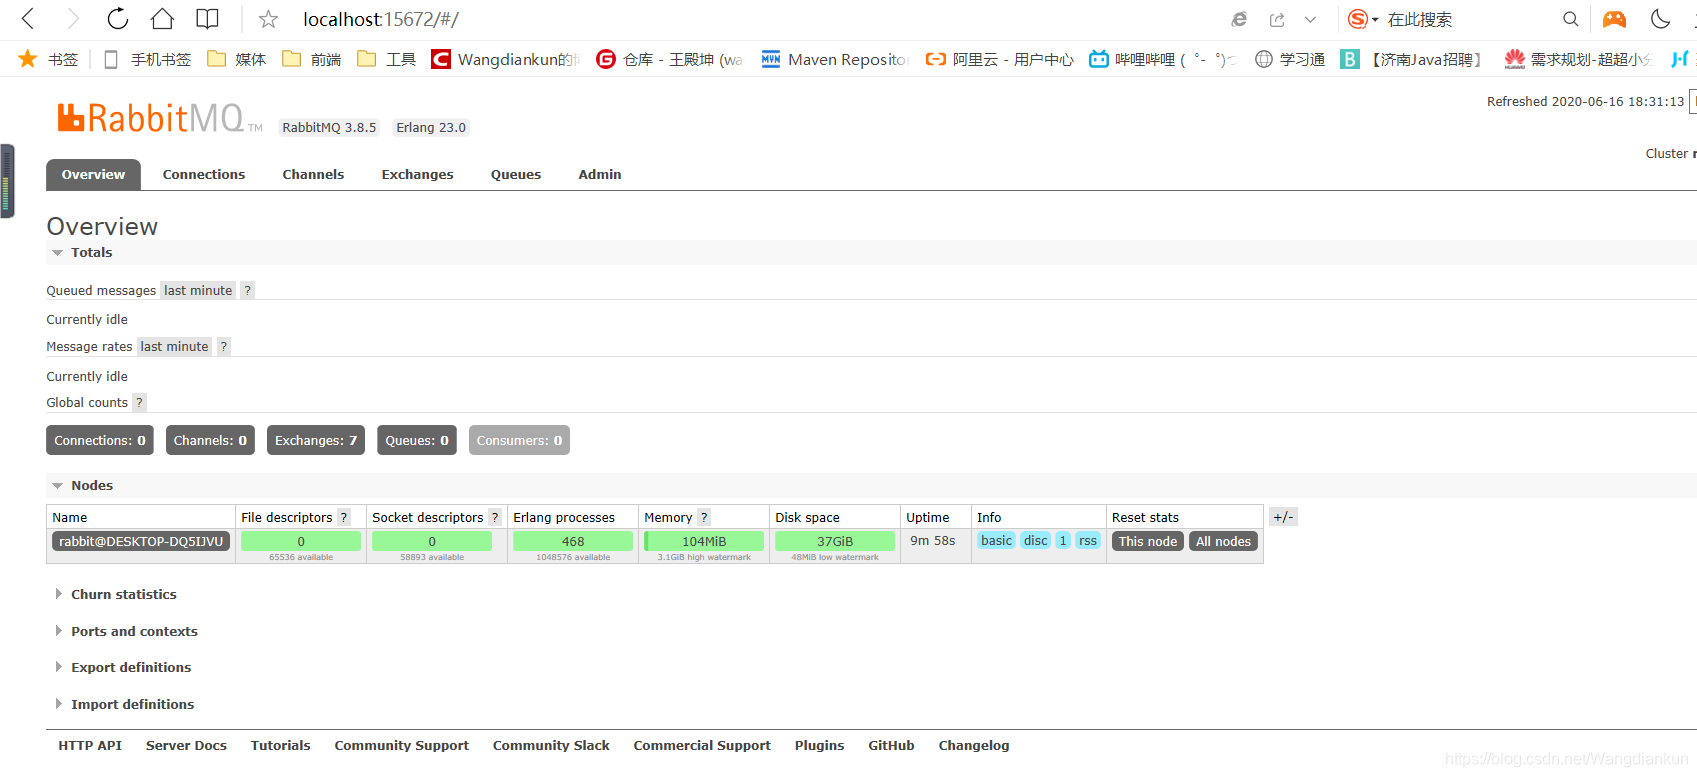This screenshot has height=777, width=1697.
Task: Open 手机书签 mobile bookmarks
Action: 147,59
